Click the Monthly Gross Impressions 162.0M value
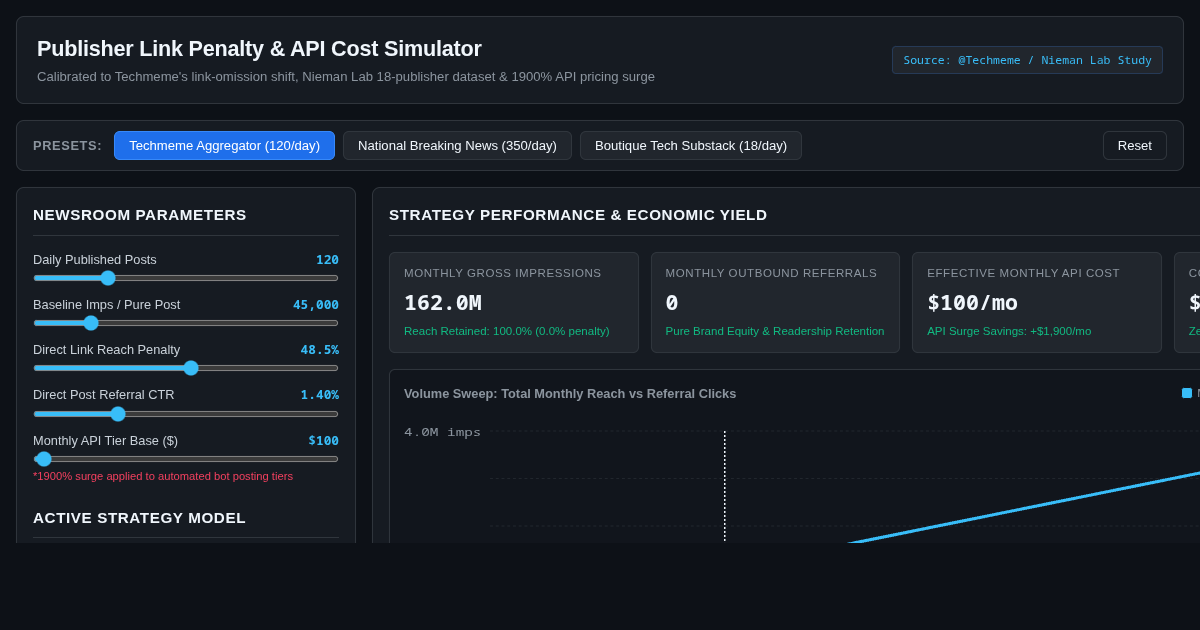Viewport: 1200px width, 630px height. pos(443,303)
